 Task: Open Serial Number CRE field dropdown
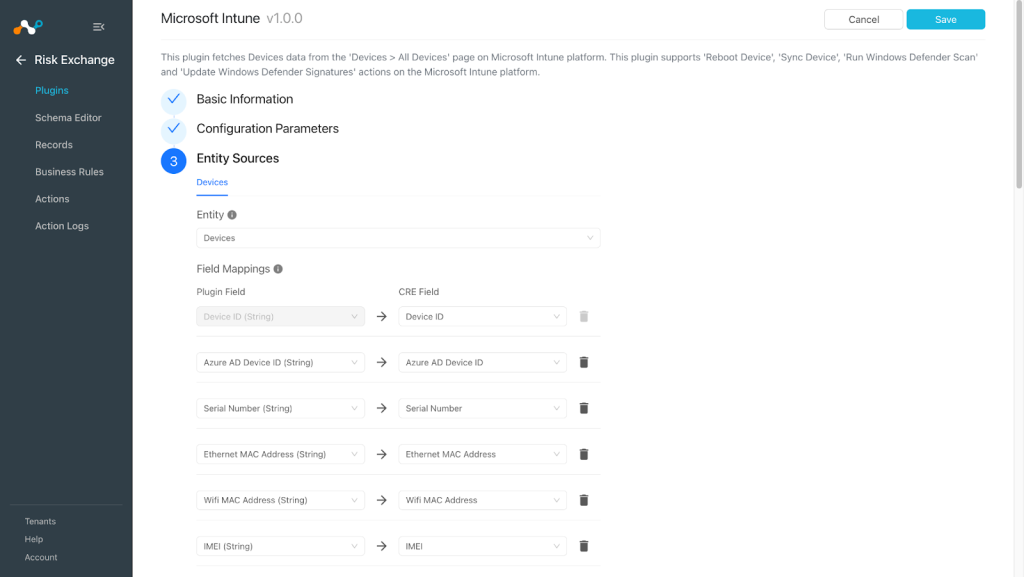[483, 409]
